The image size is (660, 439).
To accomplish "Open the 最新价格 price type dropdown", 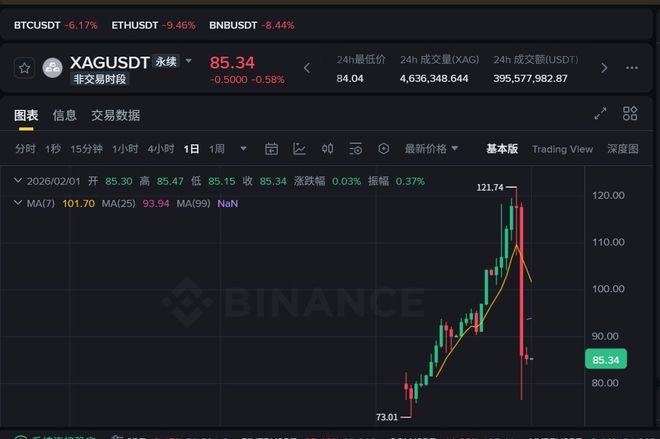I will pos(431,149).
